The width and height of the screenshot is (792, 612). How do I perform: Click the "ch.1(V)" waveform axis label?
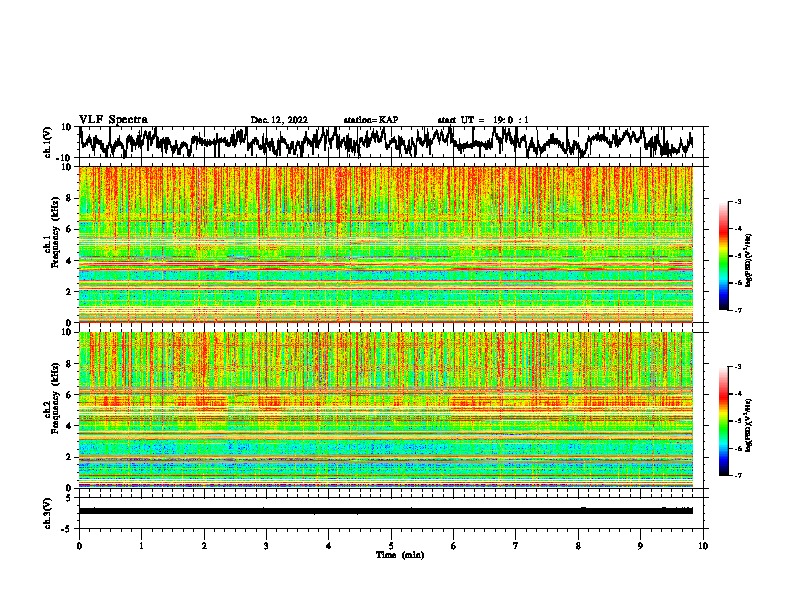48,142
